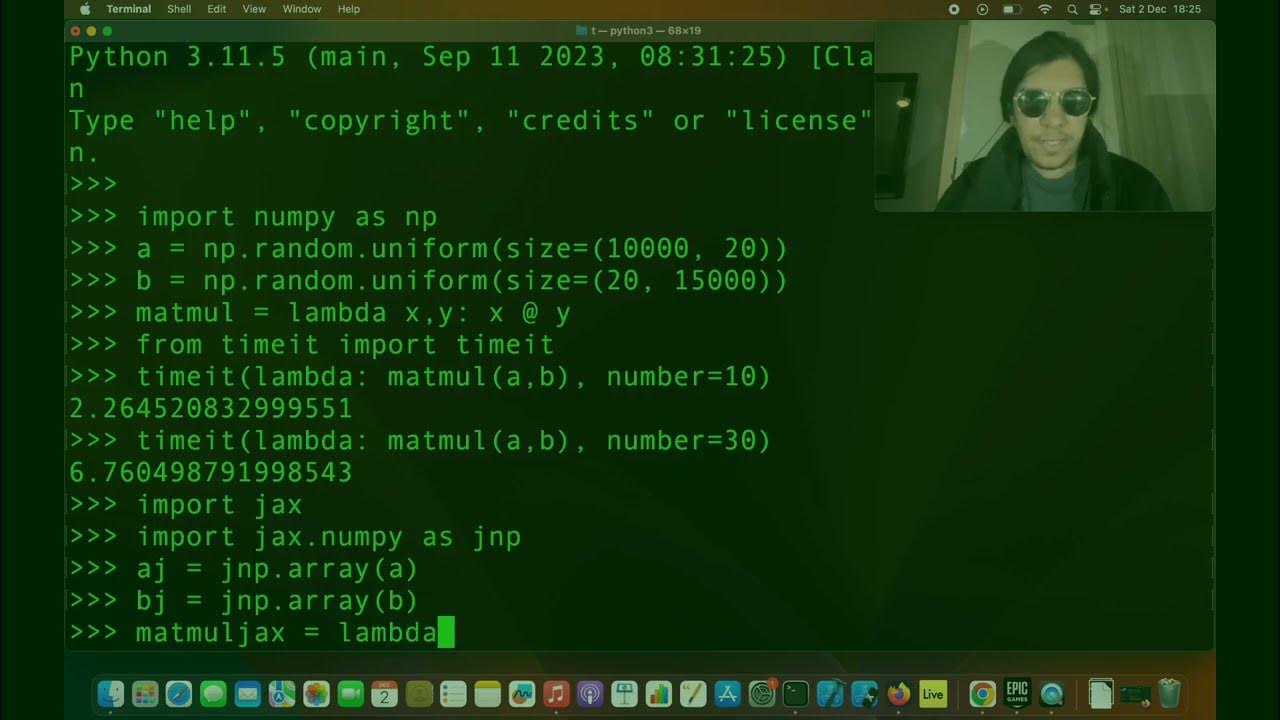The image size is (1280, 720).
Task: Launch Firefox from the dock
Action: [x=899, y=693]
